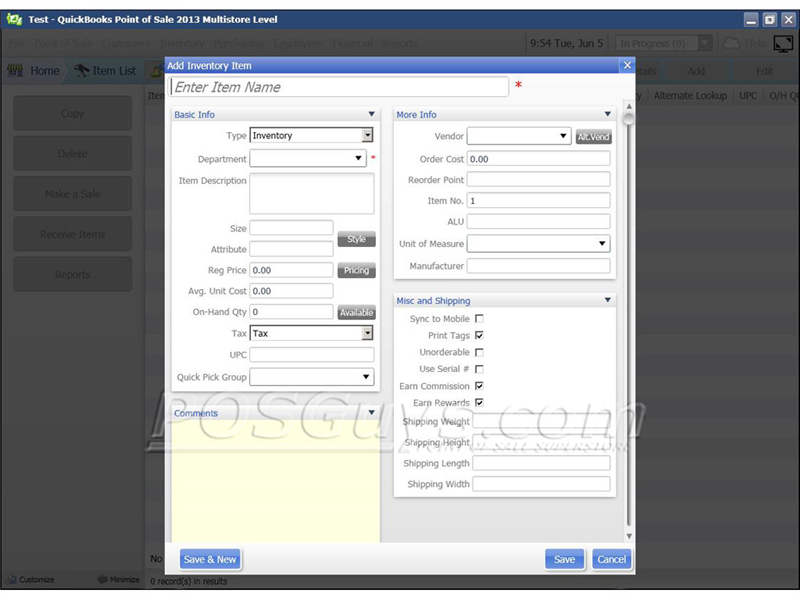Click the Item Description text box
800x600 pixels.
(312, 193)
